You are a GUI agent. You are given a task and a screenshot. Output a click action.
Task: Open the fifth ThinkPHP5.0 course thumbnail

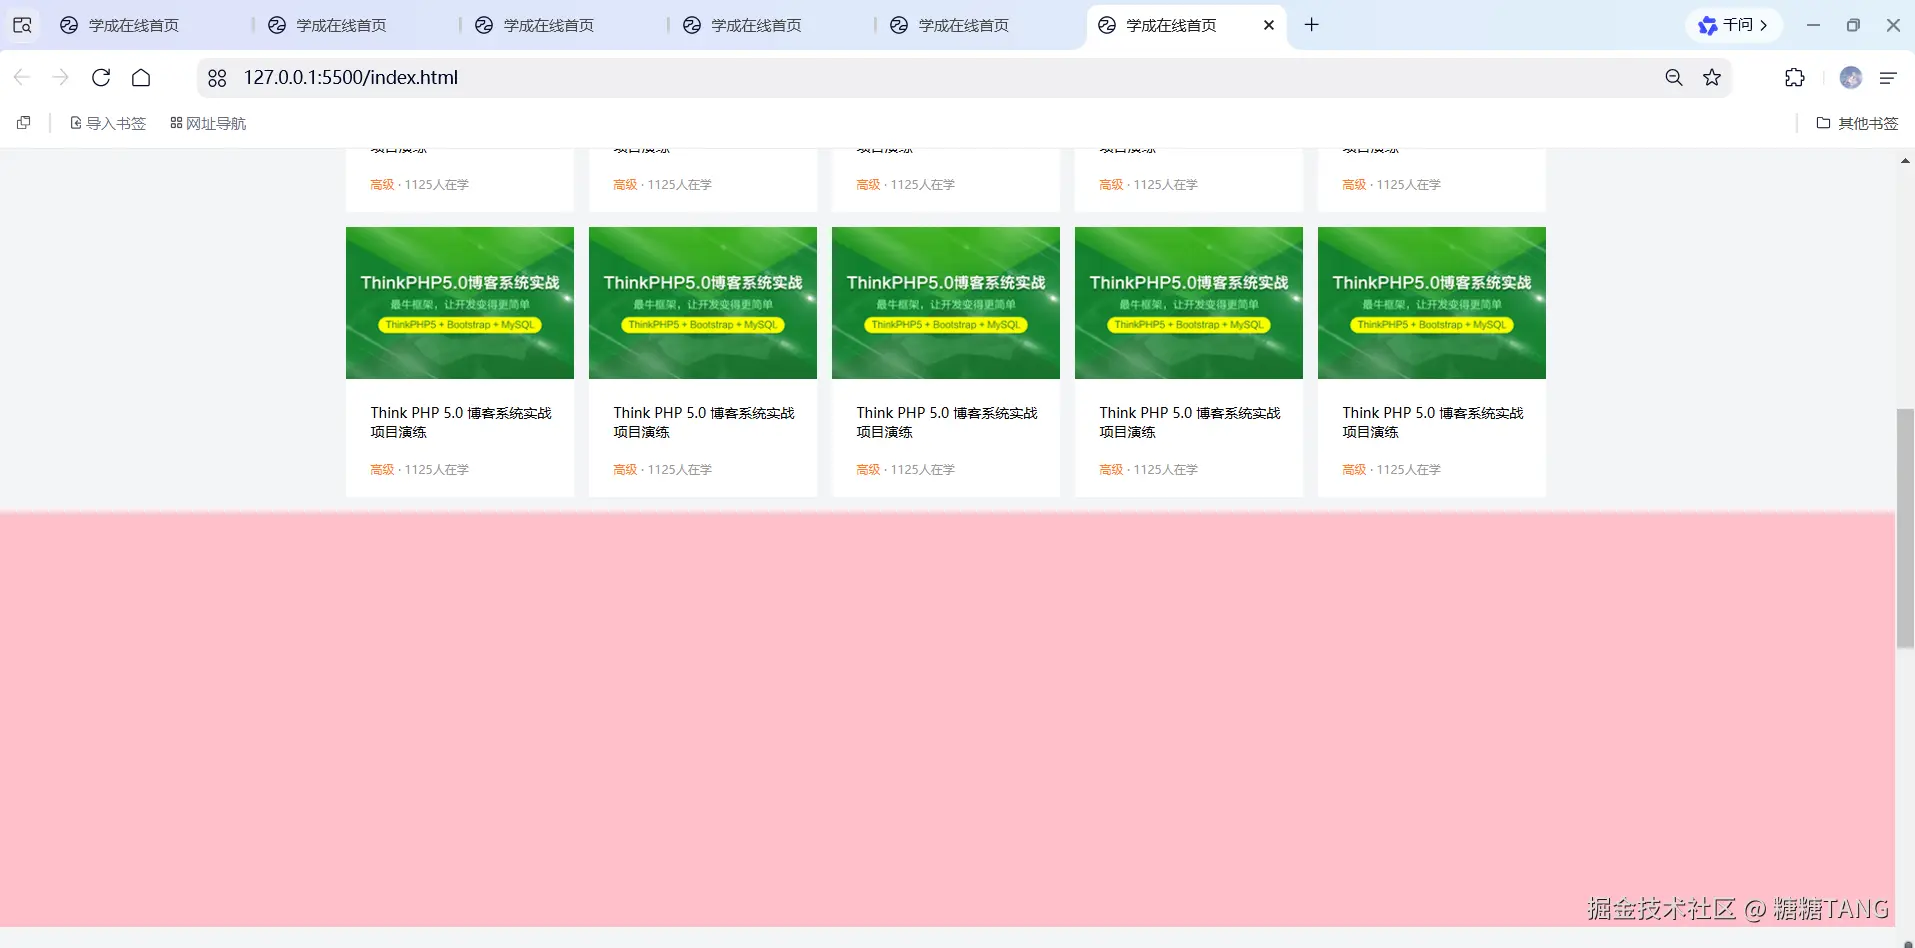click(1432, 303)
